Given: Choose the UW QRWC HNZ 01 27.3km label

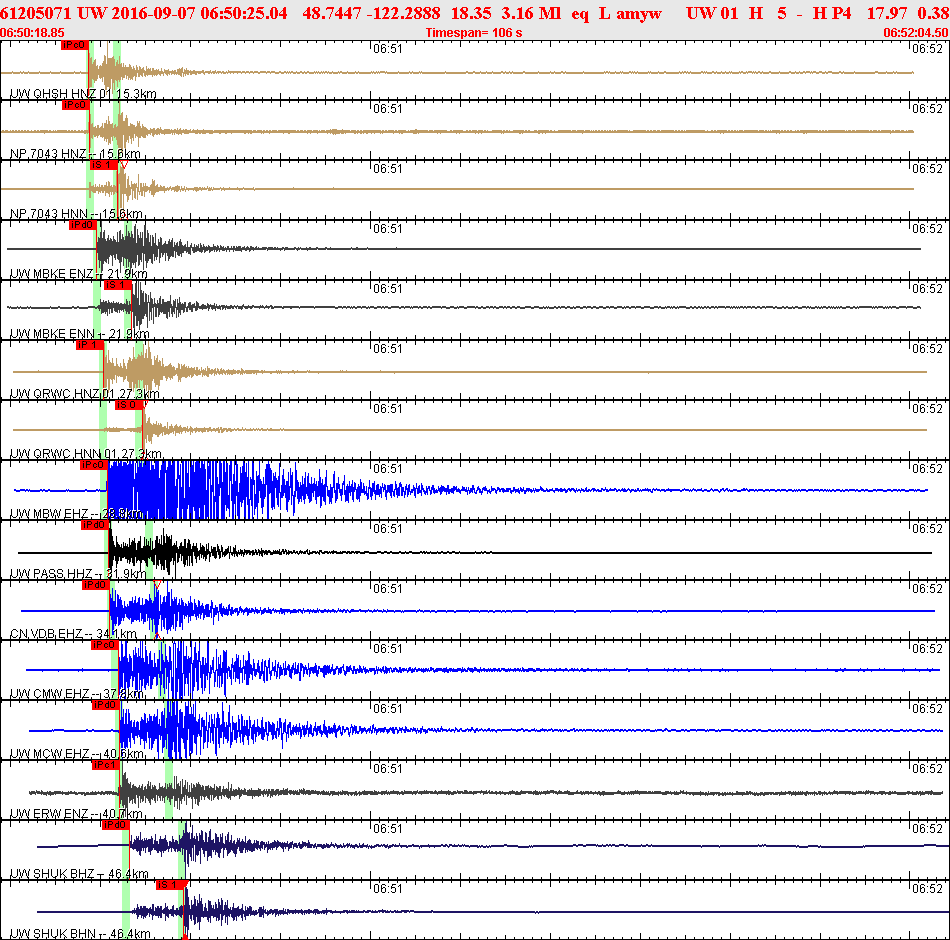Looking at the screenshot, I should tap(85, 394).
